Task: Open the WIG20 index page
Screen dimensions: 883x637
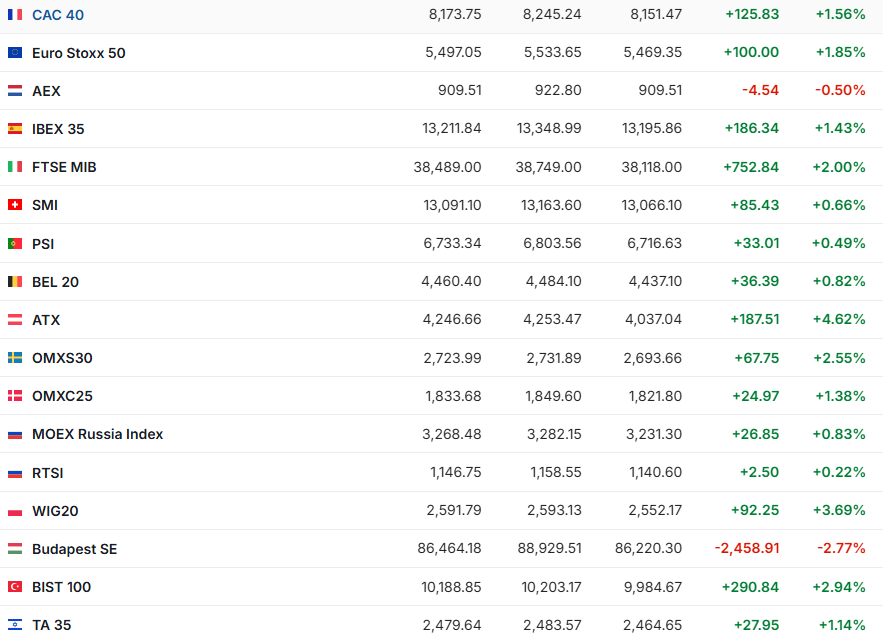Action: coord(55,511)
